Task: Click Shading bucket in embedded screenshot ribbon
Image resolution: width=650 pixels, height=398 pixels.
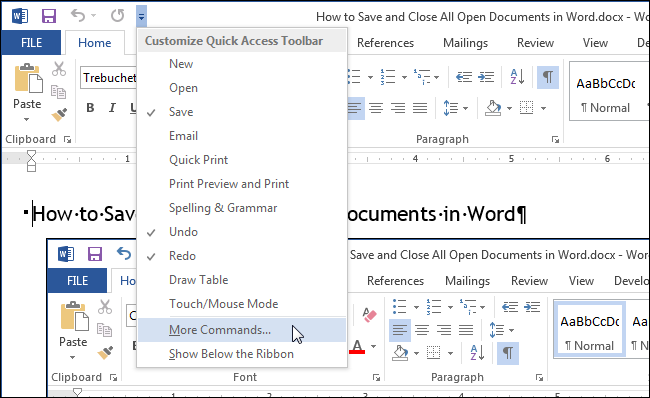Action: pyautogui.click(x=400, y=353)
